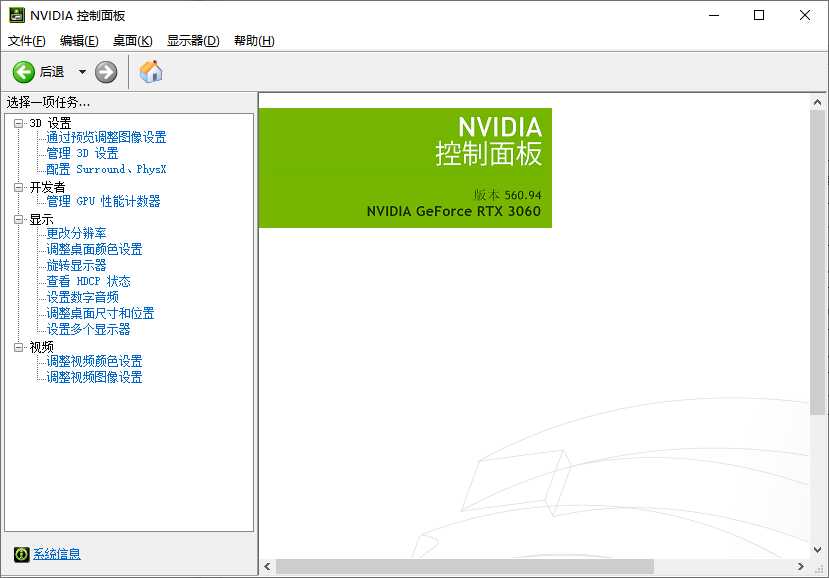Click the 3D 设置 category label
This screenshot has width=829, height=578.
pos(50,123)
